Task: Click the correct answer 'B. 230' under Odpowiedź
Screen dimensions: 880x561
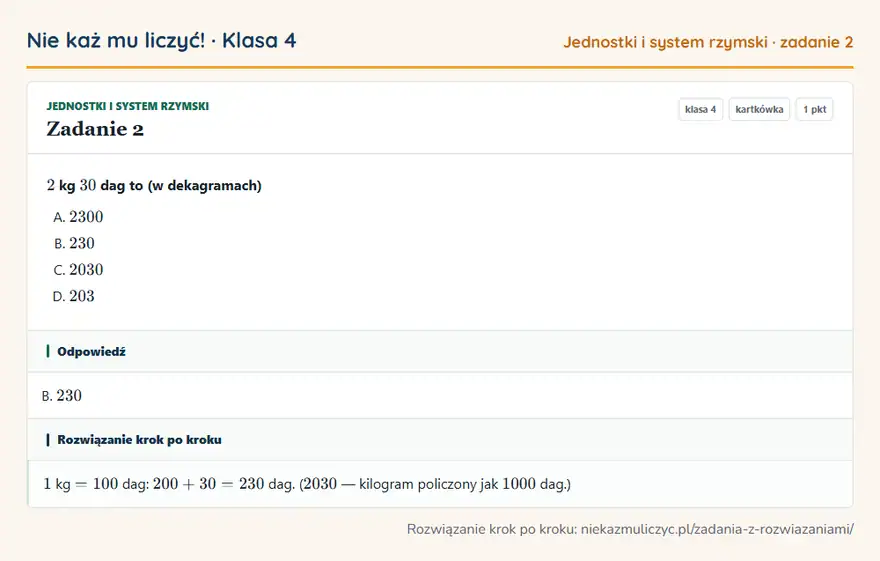Action: [62, 396]
